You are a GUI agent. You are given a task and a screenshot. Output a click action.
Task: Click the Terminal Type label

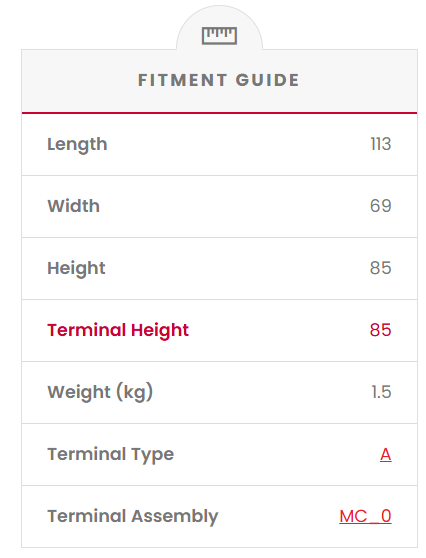[x=111, y=454]
